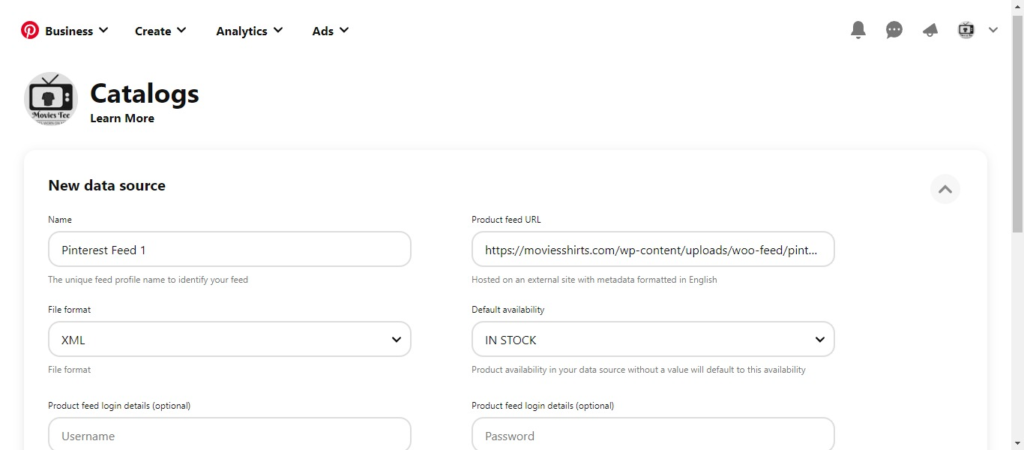Click the Password input field

click(x=653, y=435)
